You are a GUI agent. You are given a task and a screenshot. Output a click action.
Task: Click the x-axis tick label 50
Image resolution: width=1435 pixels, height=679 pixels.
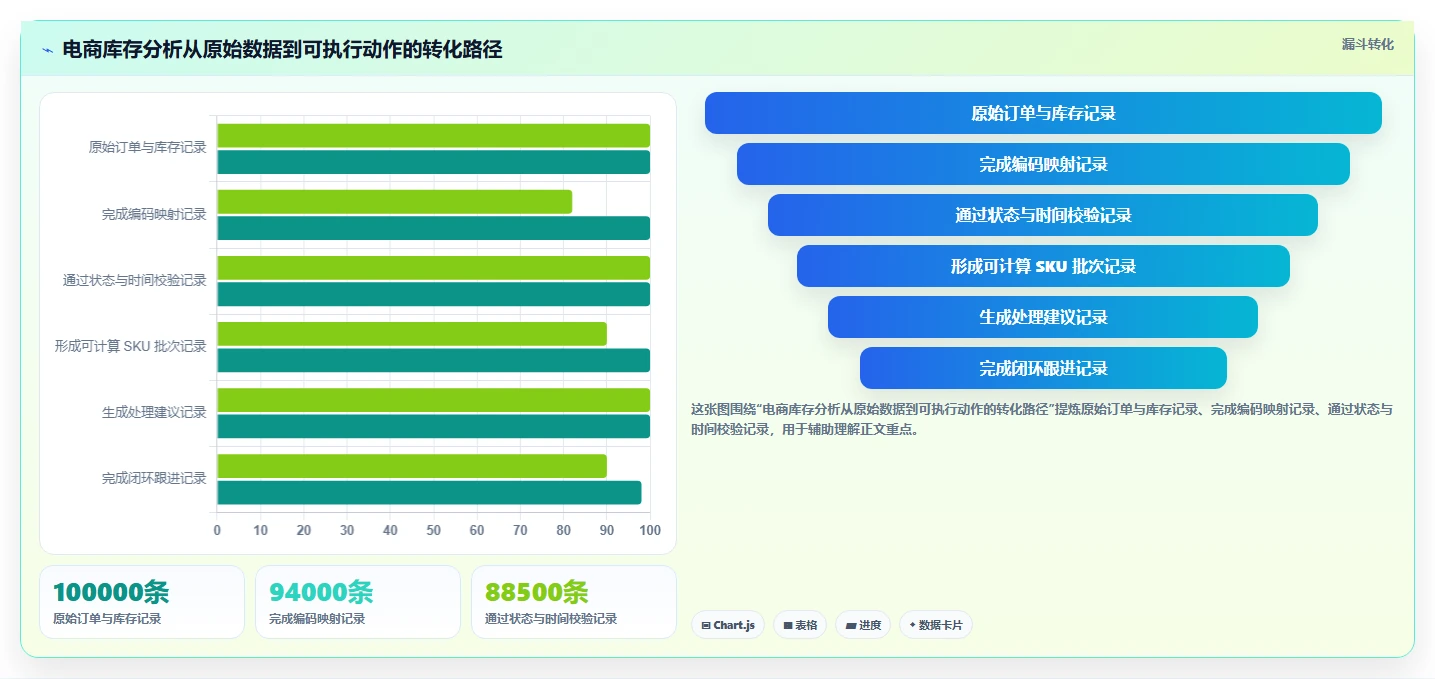point(433,531)
